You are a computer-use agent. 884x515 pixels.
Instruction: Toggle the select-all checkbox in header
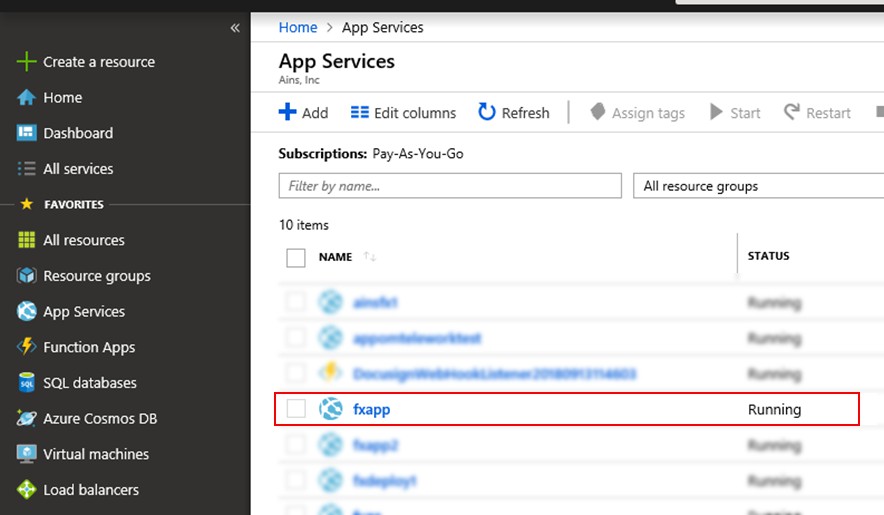click(295, 258)
